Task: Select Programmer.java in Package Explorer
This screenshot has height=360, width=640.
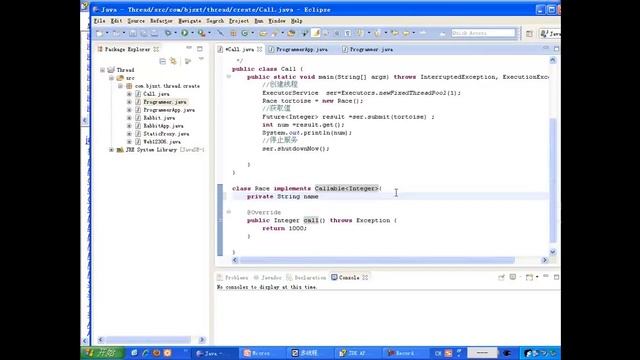Action: (165, 102)
